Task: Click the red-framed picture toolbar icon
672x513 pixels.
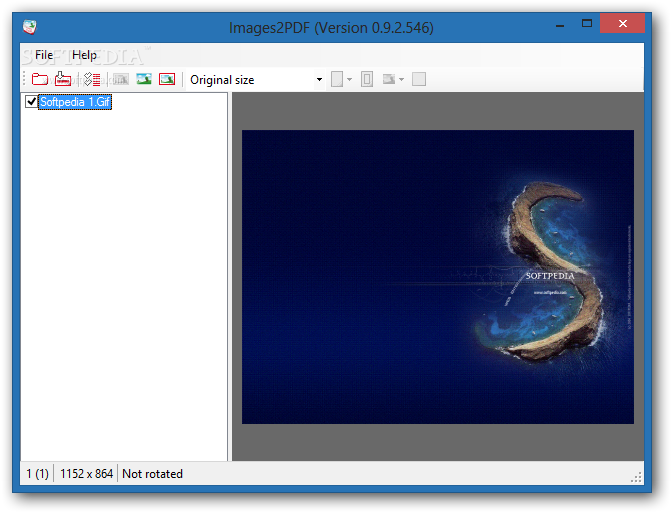Action: [x=167, y=79]
